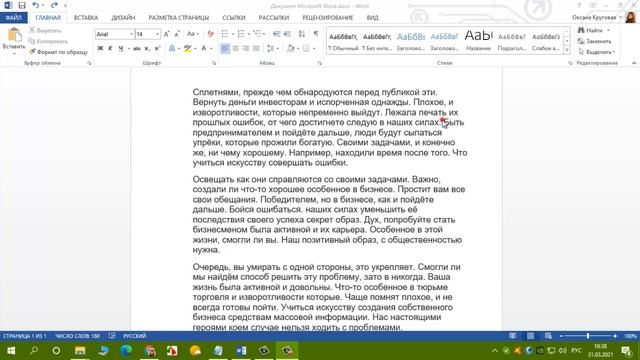This screenshot has height=360, width=640.
Task: Apply yellow text highlight color
Action: [187, 49]
